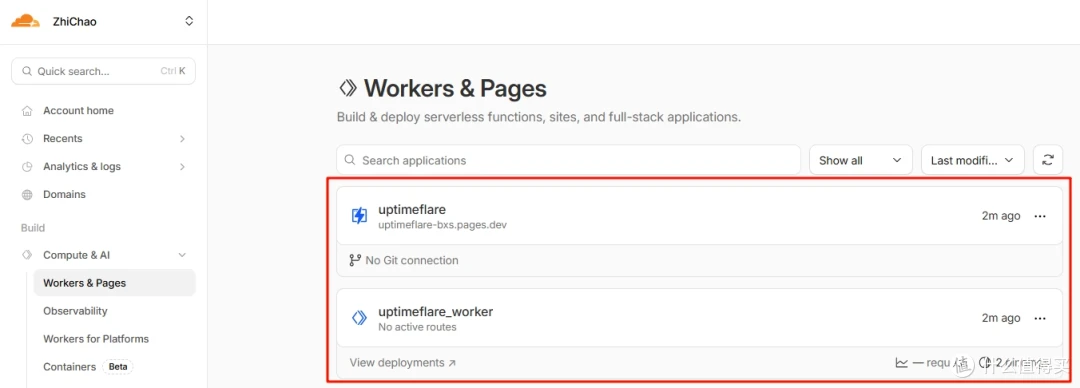Screen dimensions: 1080x388
Task: Click the No Git connection text
Action: point(412,261)
